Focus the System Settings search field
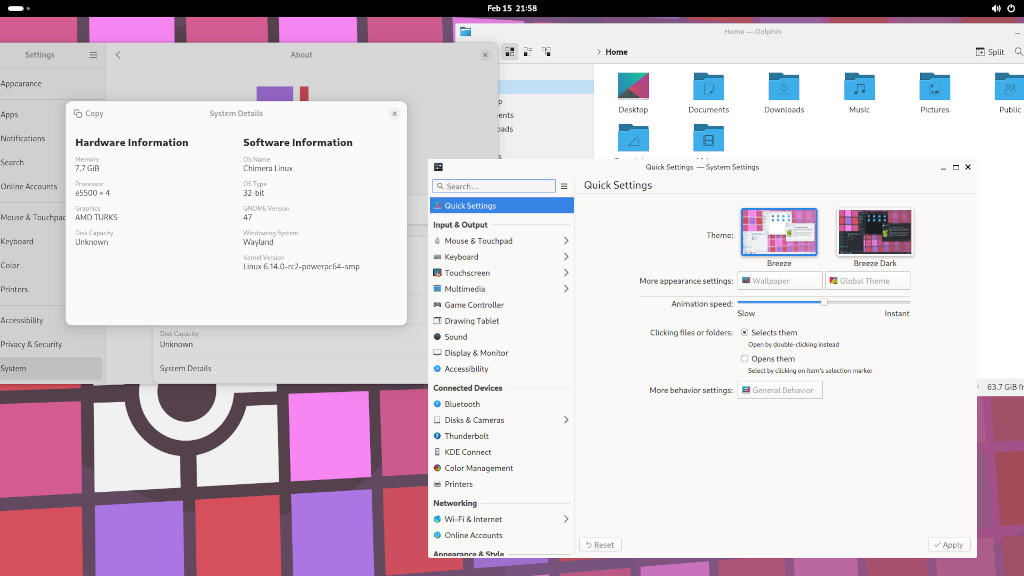The height and width of the screenshot is (576, 1024). point(494,186)
